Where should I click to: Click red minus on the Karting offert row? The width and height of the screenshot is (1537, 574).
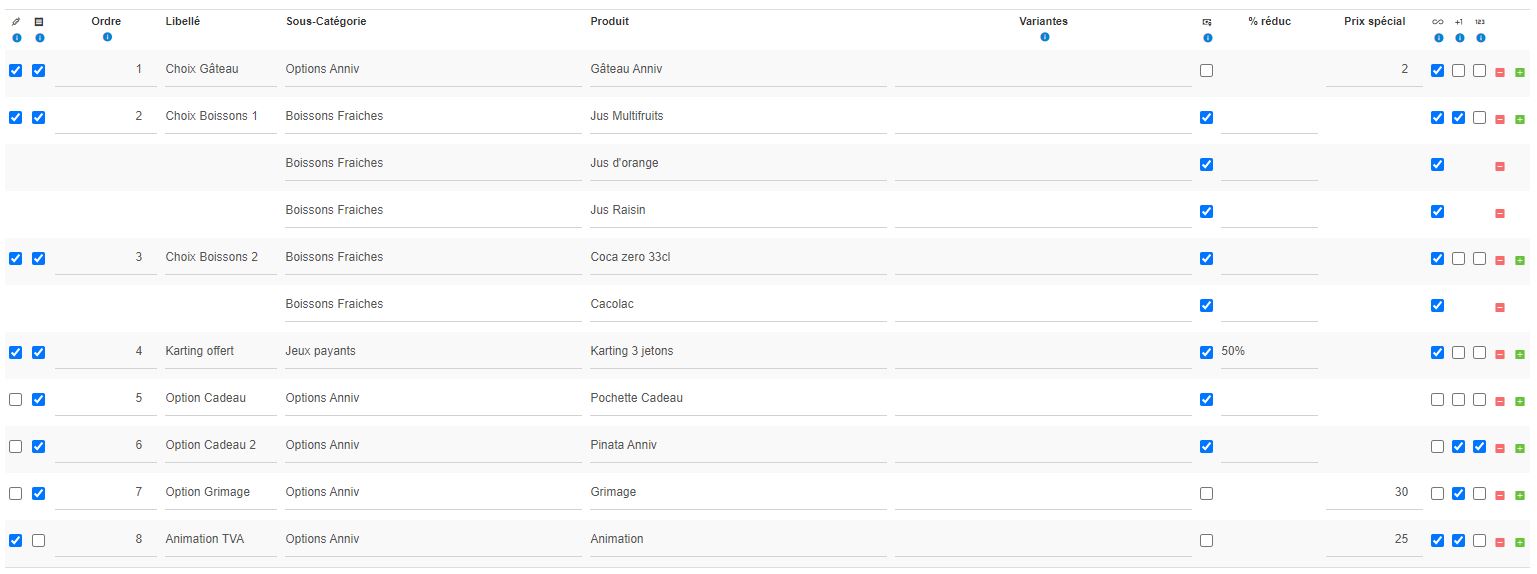point(1499,354)
